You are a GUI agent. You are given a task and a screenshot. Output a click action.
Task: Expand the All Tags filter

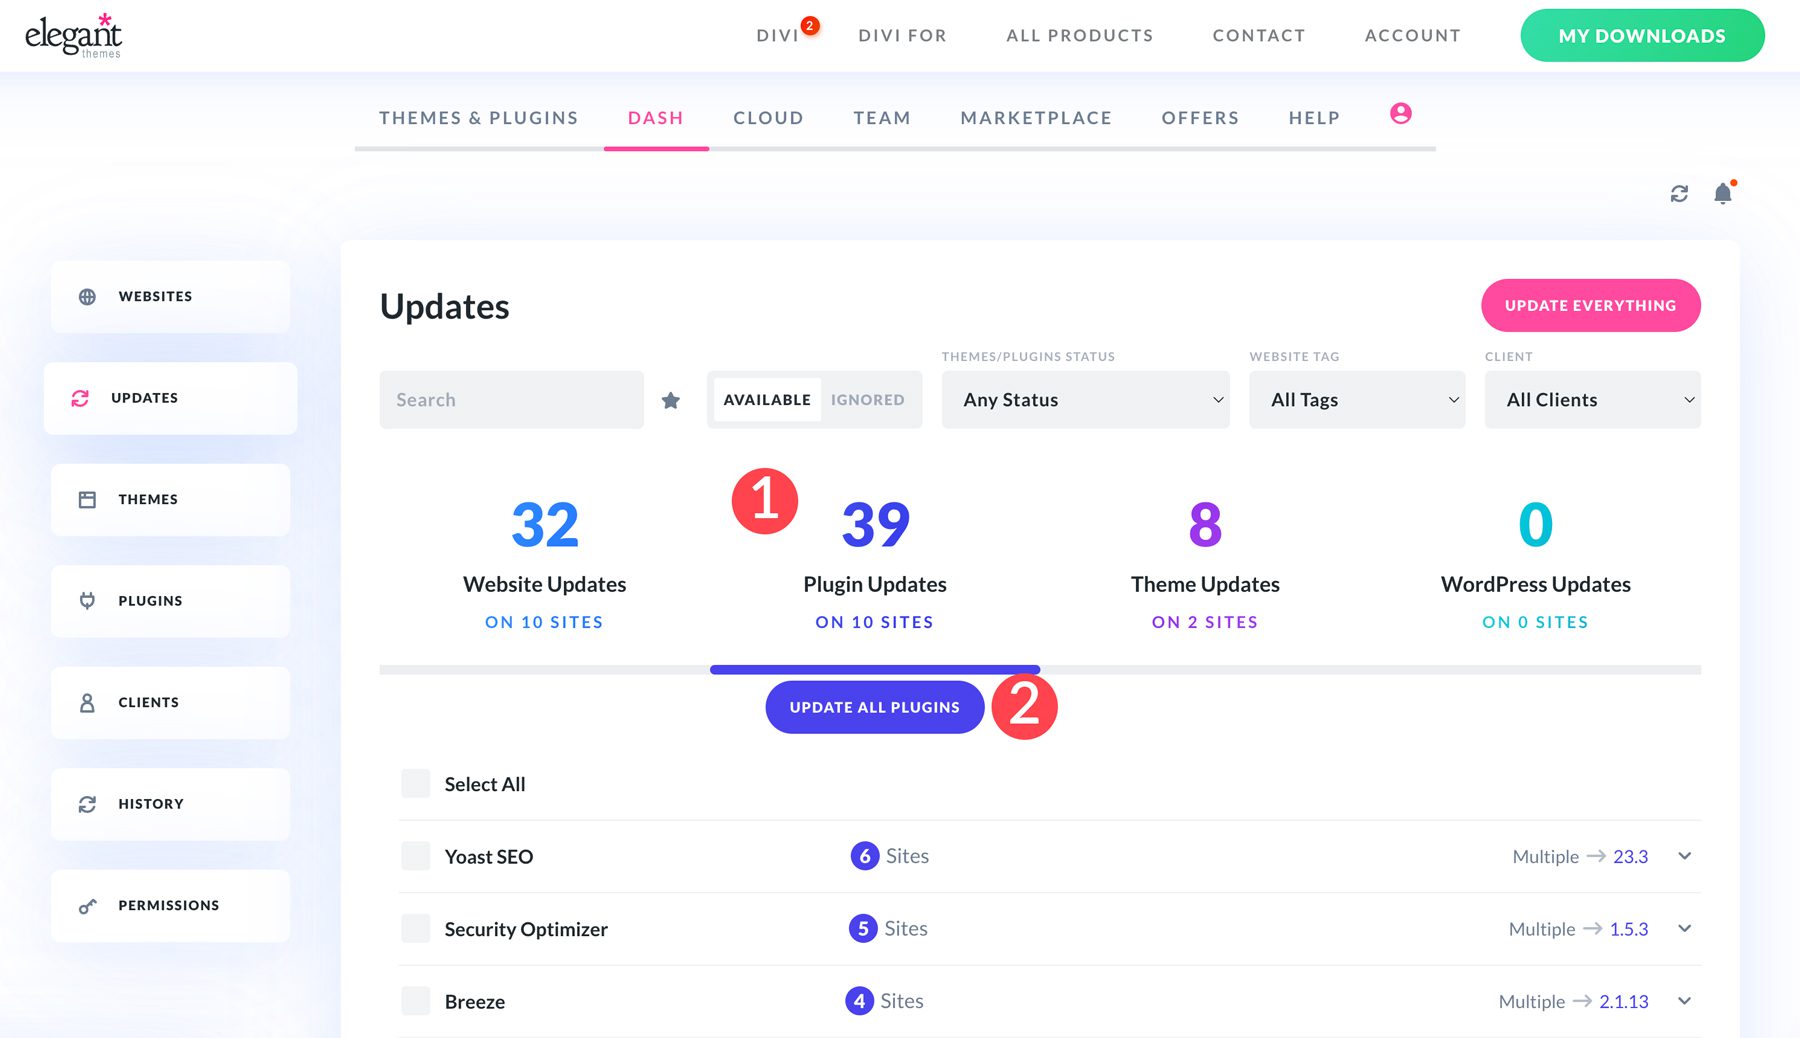coord(1356,399)
